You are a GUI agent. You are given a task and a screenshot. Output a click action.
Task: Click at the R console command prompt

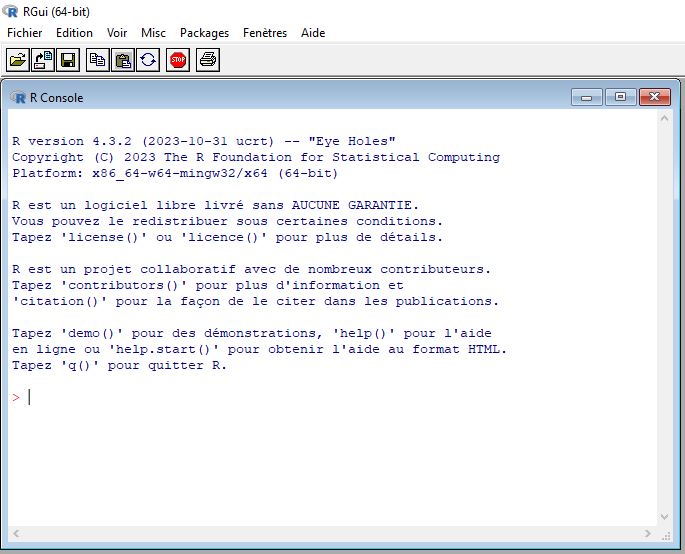click(30, 397)
